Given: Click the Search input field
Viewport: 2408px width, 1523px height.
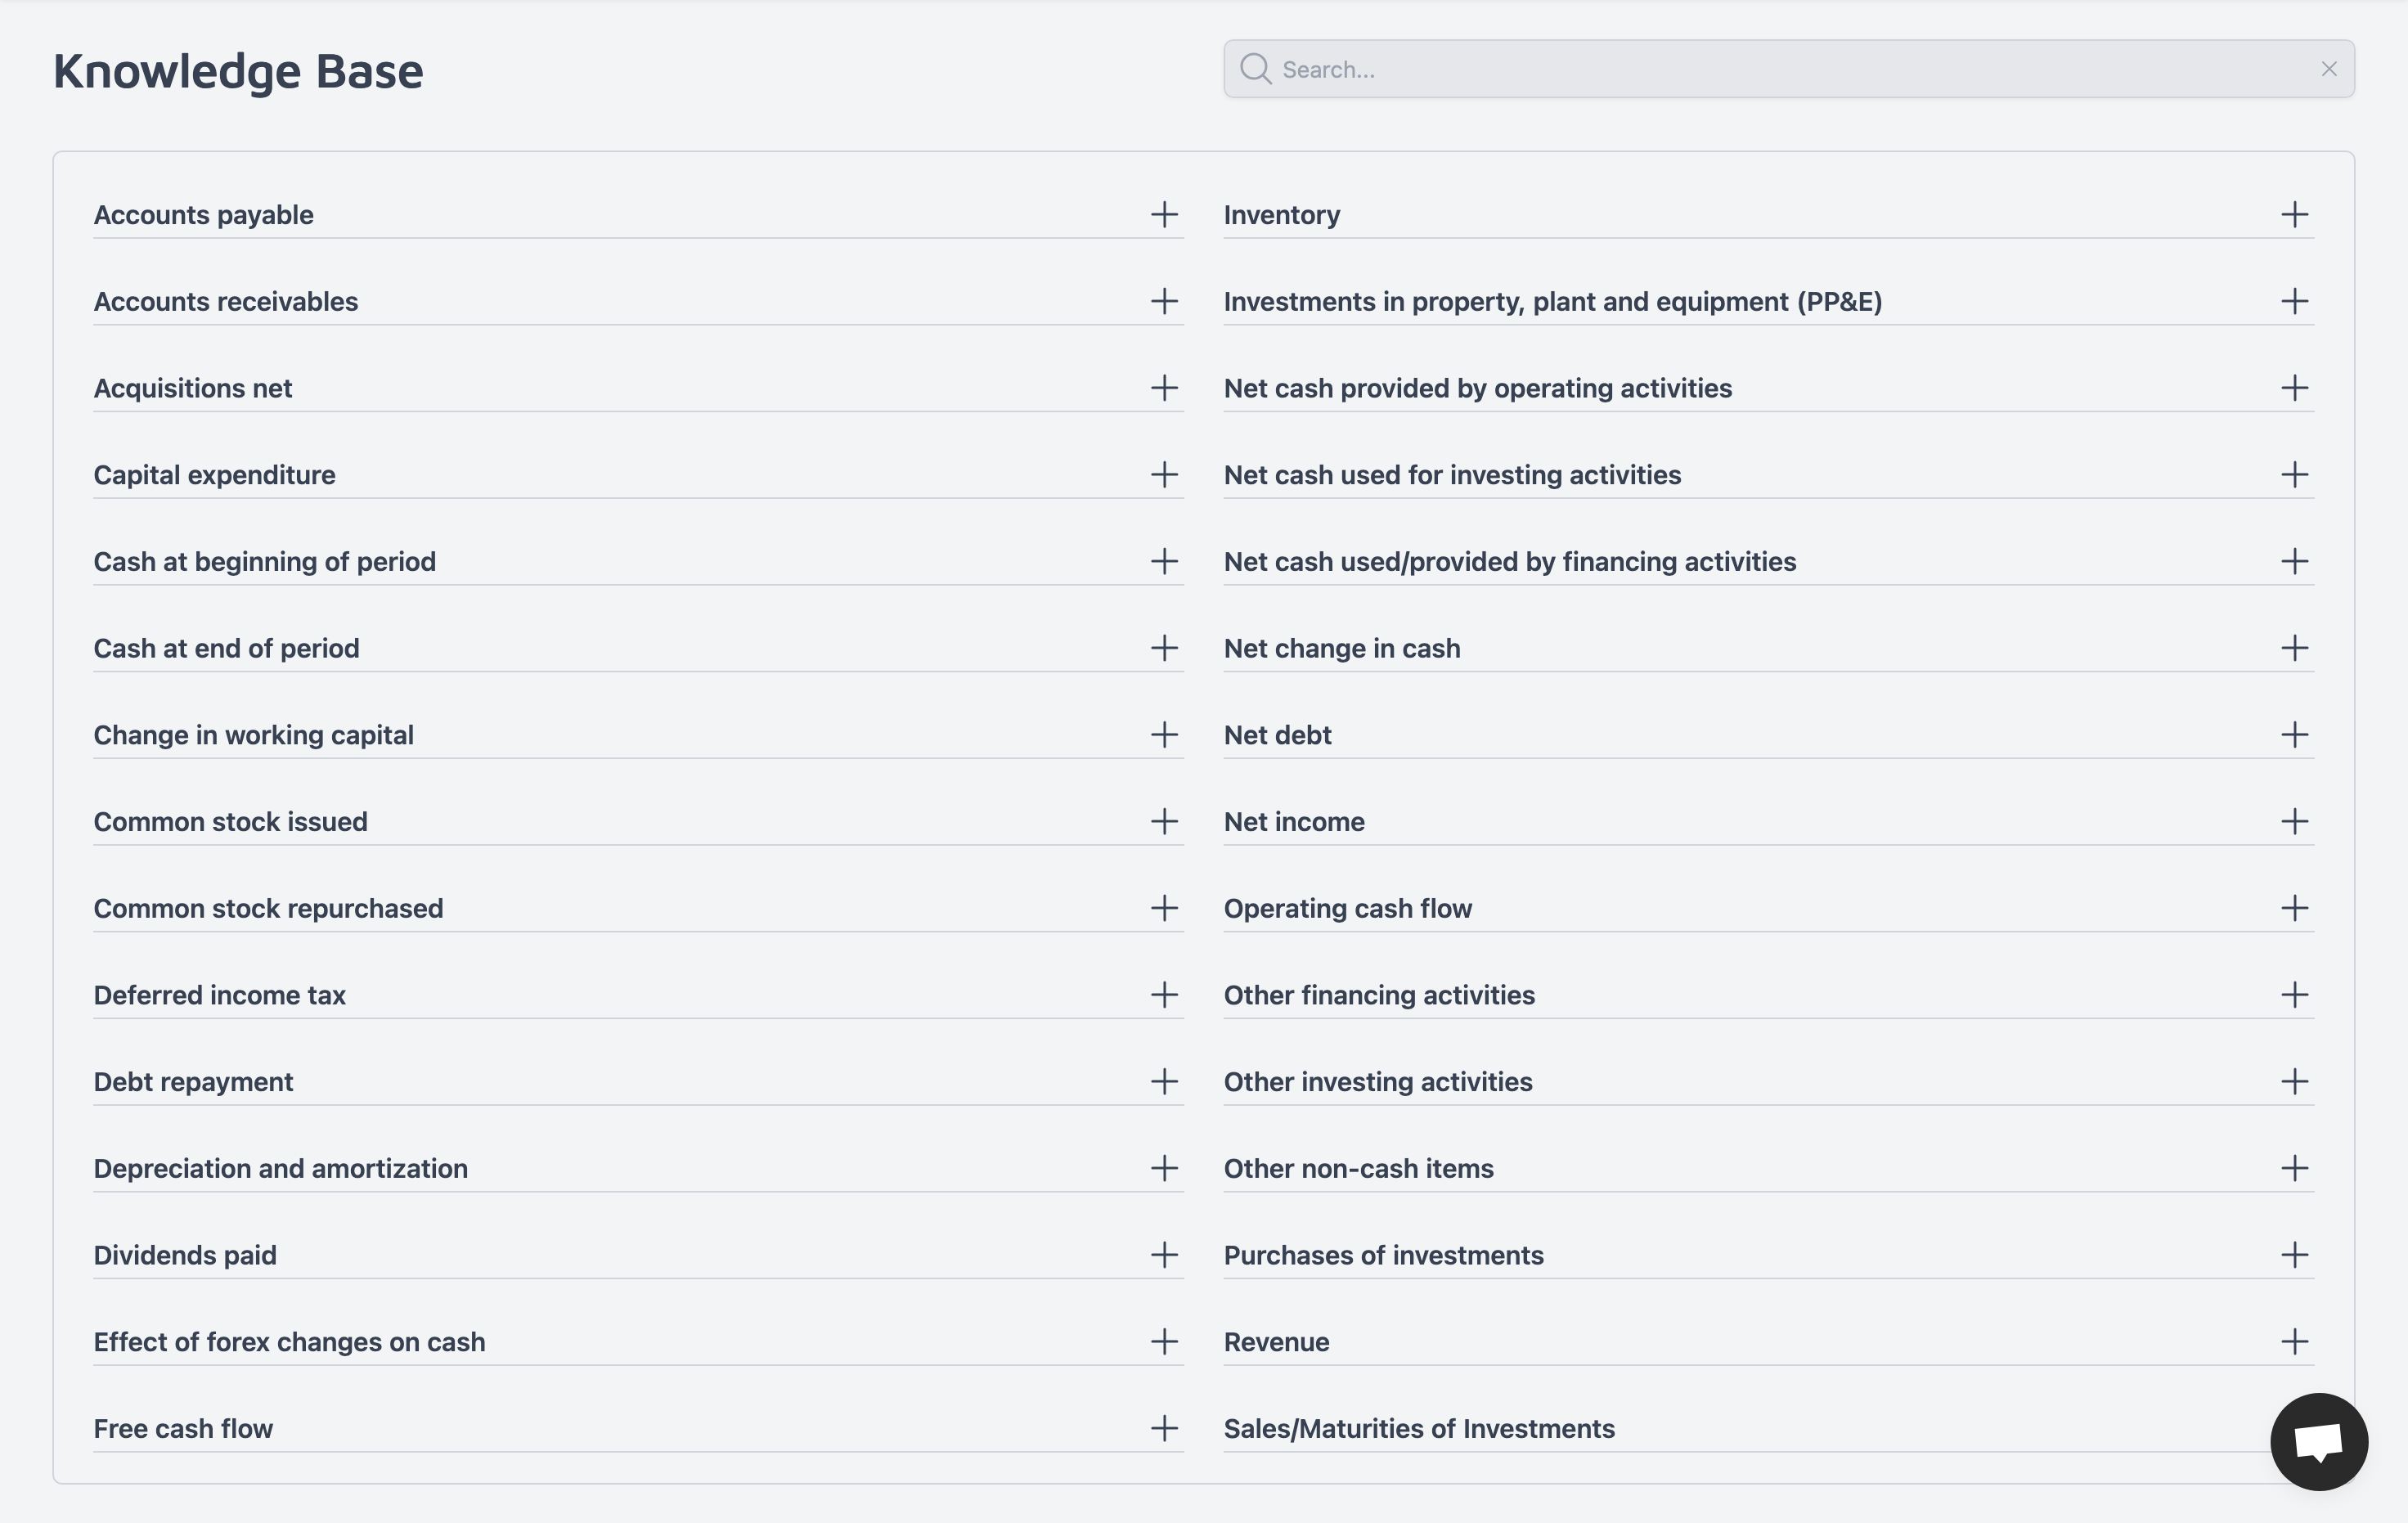Looking at the screenshot, I should pos(1788,69).
